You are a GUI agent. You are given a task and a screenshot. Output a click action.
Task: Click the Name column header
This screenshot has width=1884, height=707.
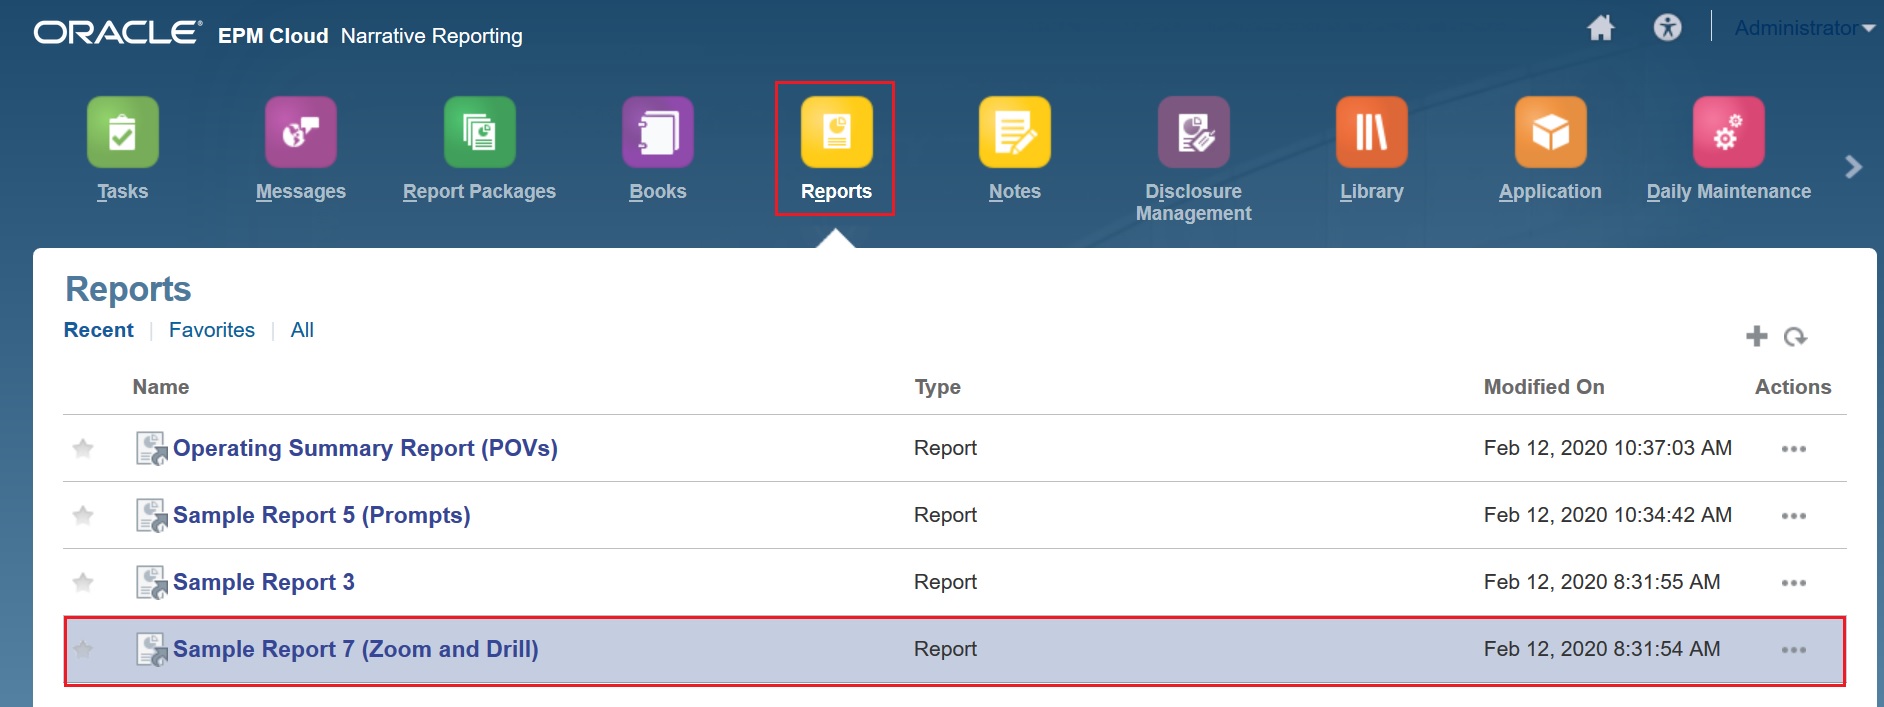[x=161, y=387]
